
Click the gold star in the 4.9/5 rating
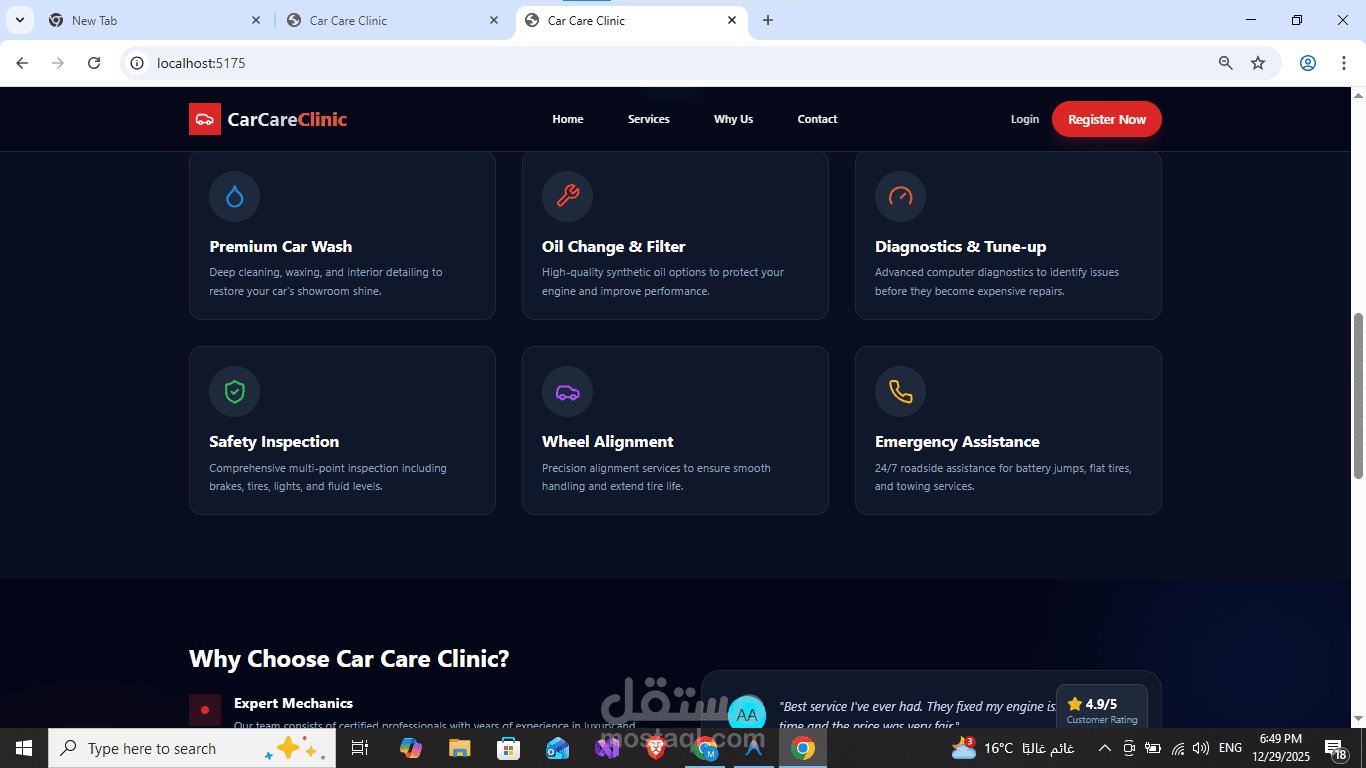[x=1075, y=704]
